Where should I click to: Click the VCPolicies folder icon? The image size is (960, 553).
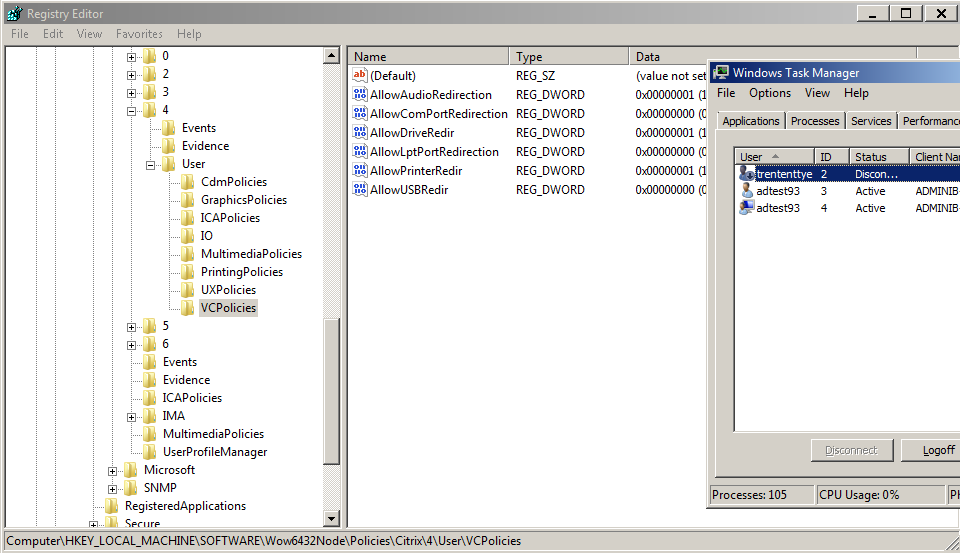coord(187,307)
